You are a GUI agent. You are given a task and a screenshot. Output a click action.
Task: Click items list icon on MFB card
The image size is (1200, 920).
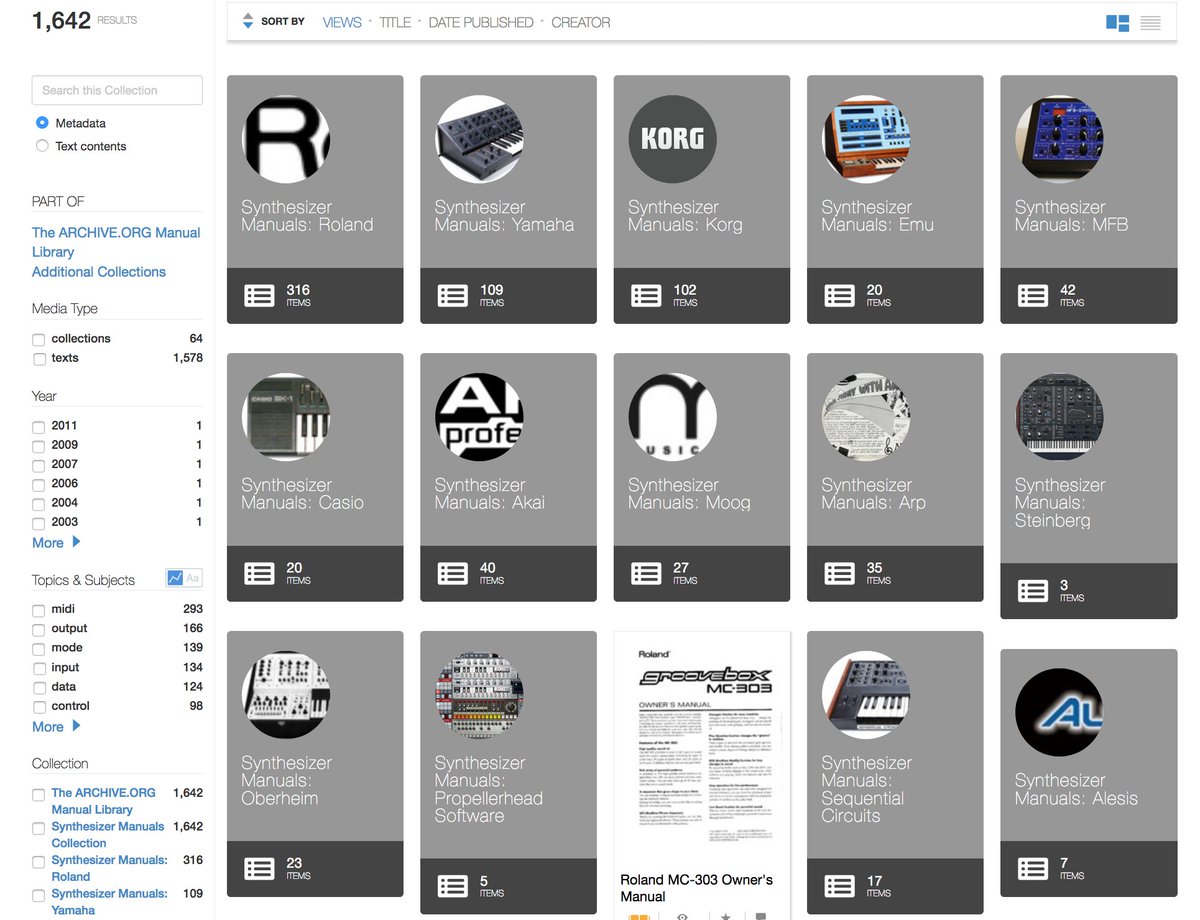pos(1033,295)
